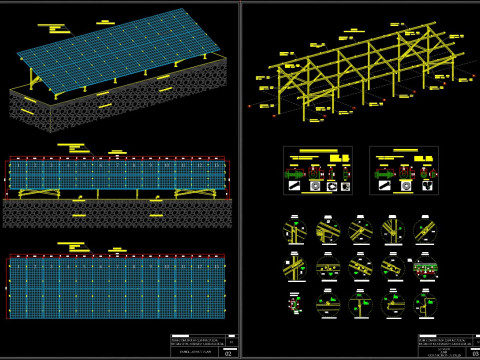This screenshot has width=480, height=360.
Task: Click the washer photo in the four-photo detail box
Action: pos(315,186)
